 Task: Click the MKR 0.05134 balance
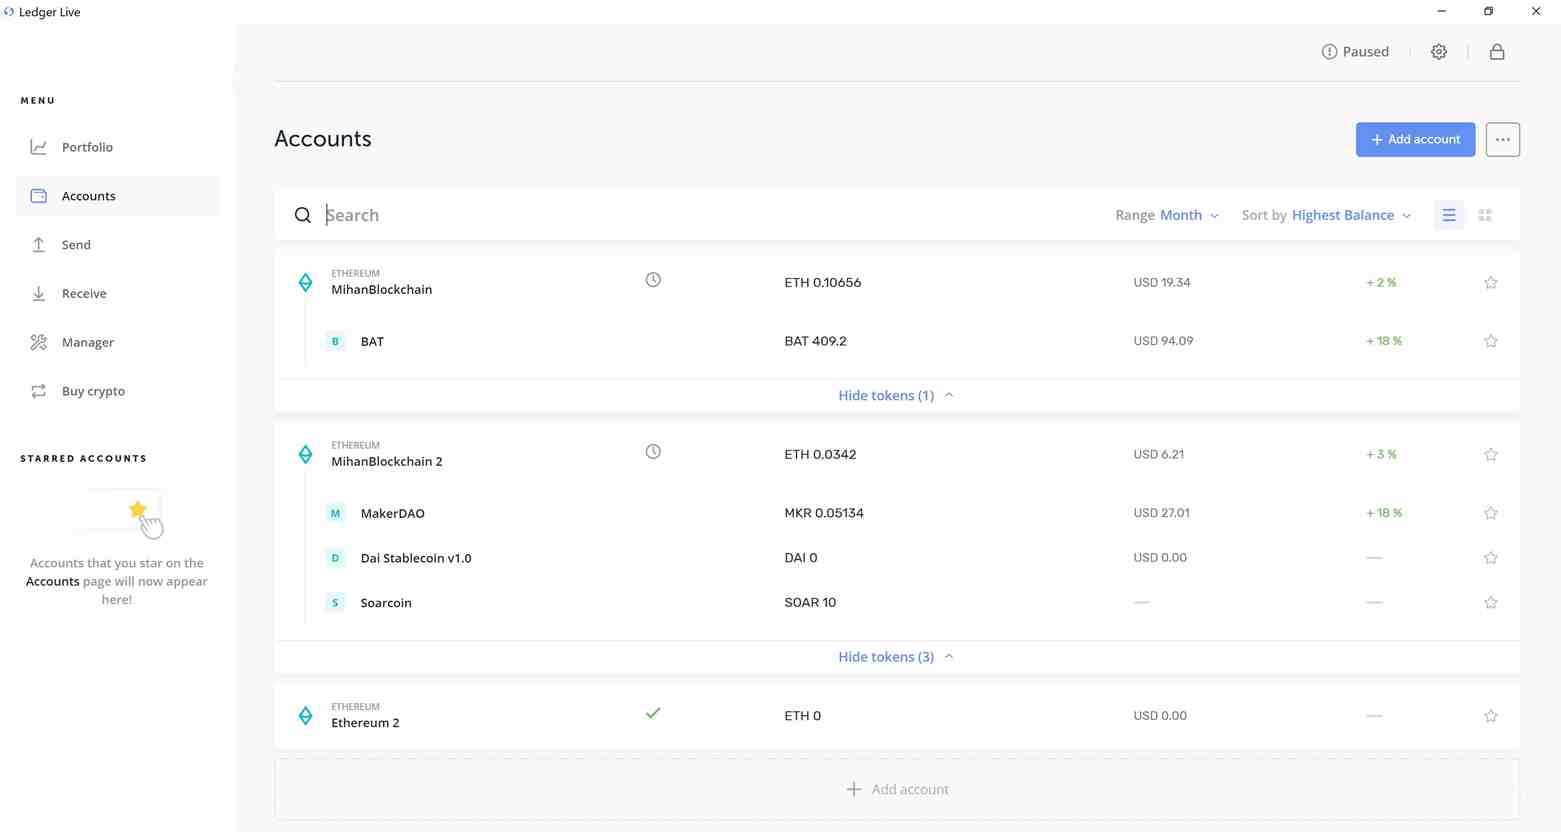coord(824,513)
